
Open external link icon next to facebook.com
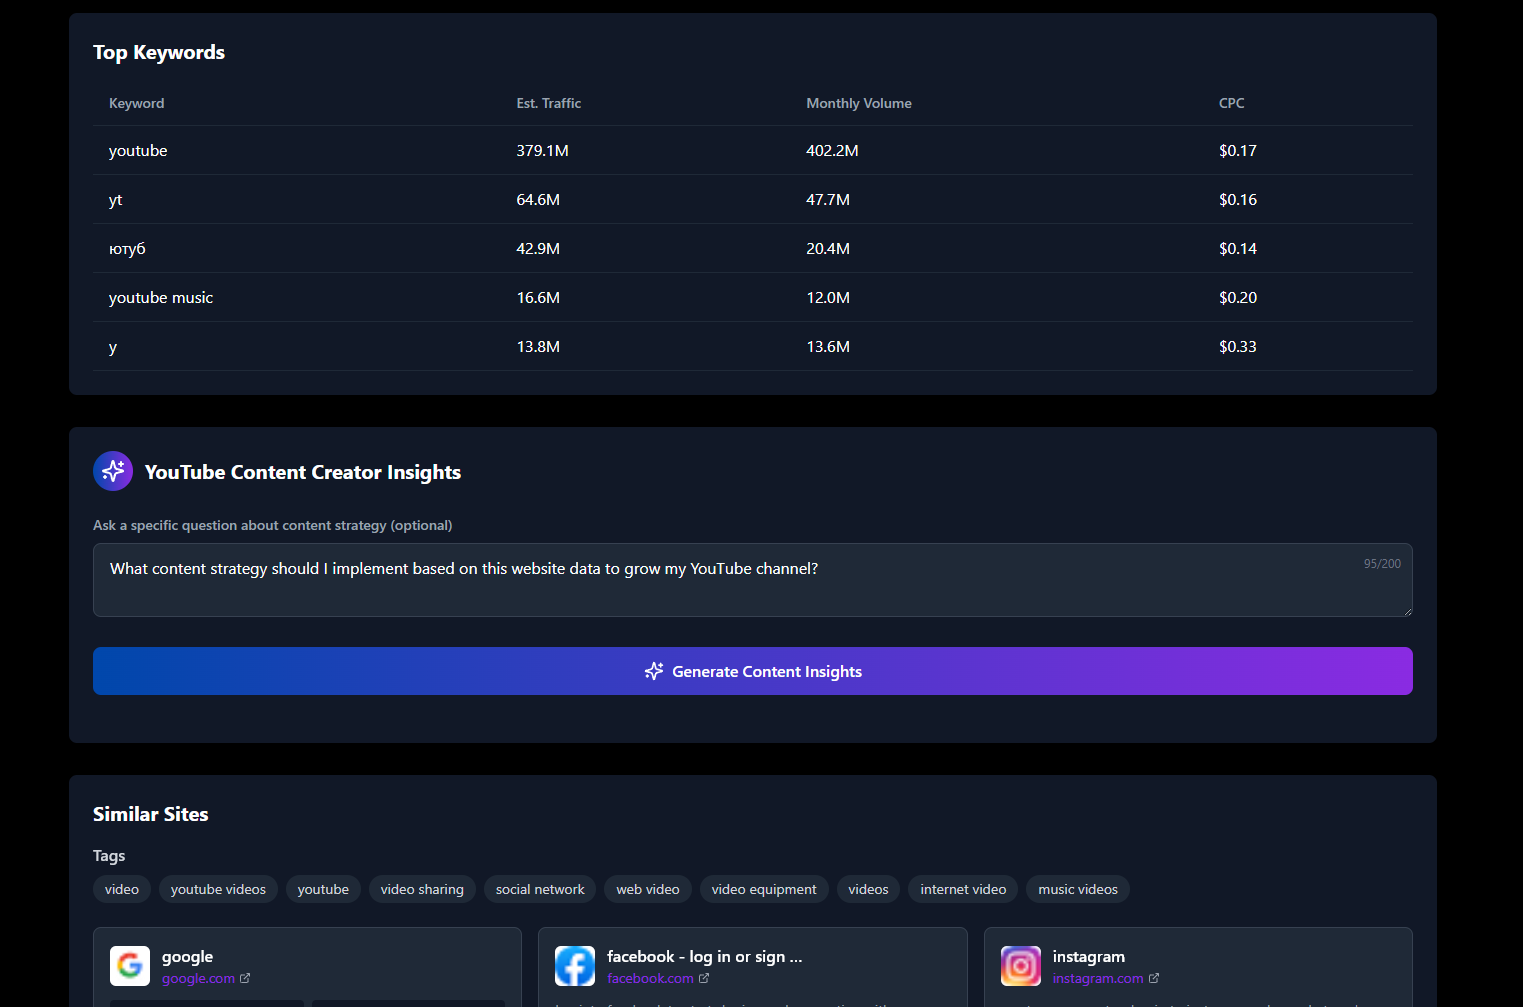tap(704, 978)
